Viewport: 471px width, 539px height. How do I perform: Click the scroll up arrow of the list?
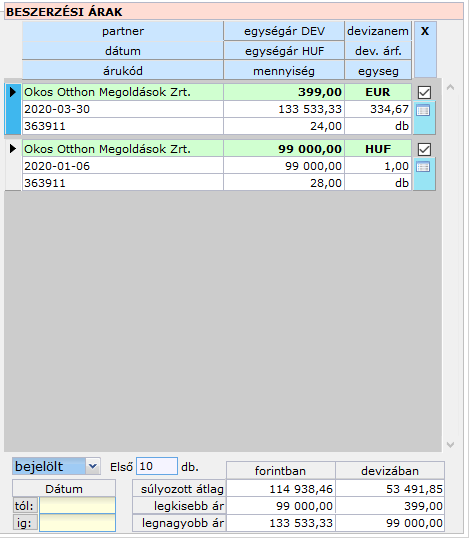click(450, 88)
